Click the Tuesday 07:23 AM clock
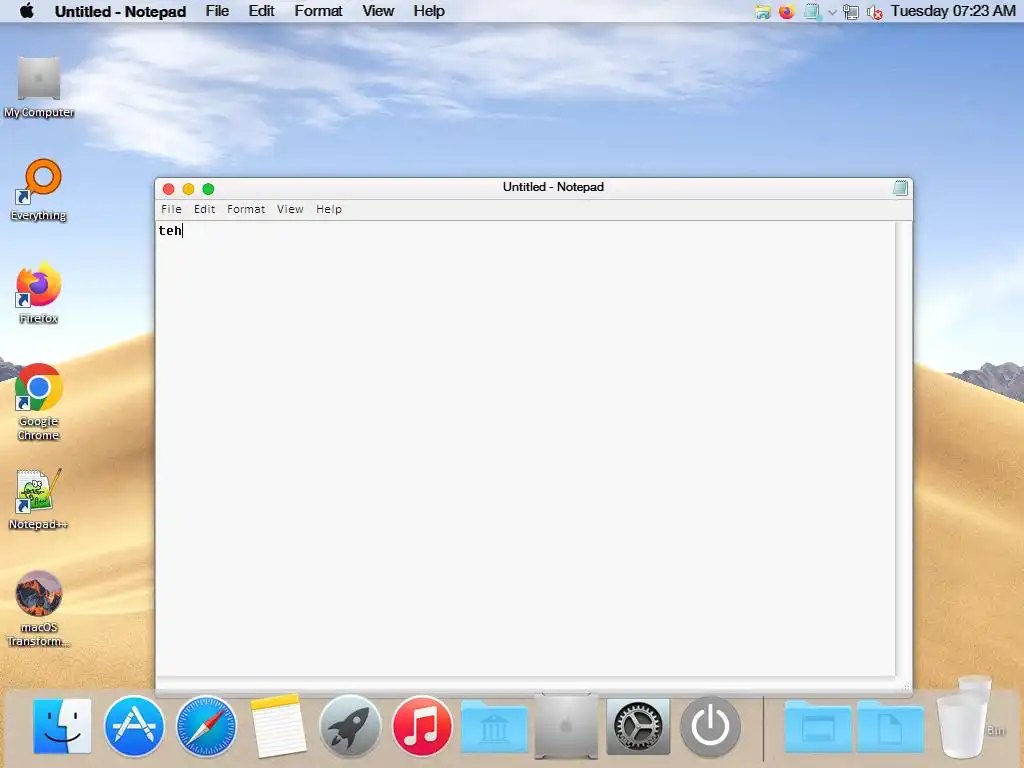The height and width of the screenshot is (768, 1024). [x=953, y=11]
